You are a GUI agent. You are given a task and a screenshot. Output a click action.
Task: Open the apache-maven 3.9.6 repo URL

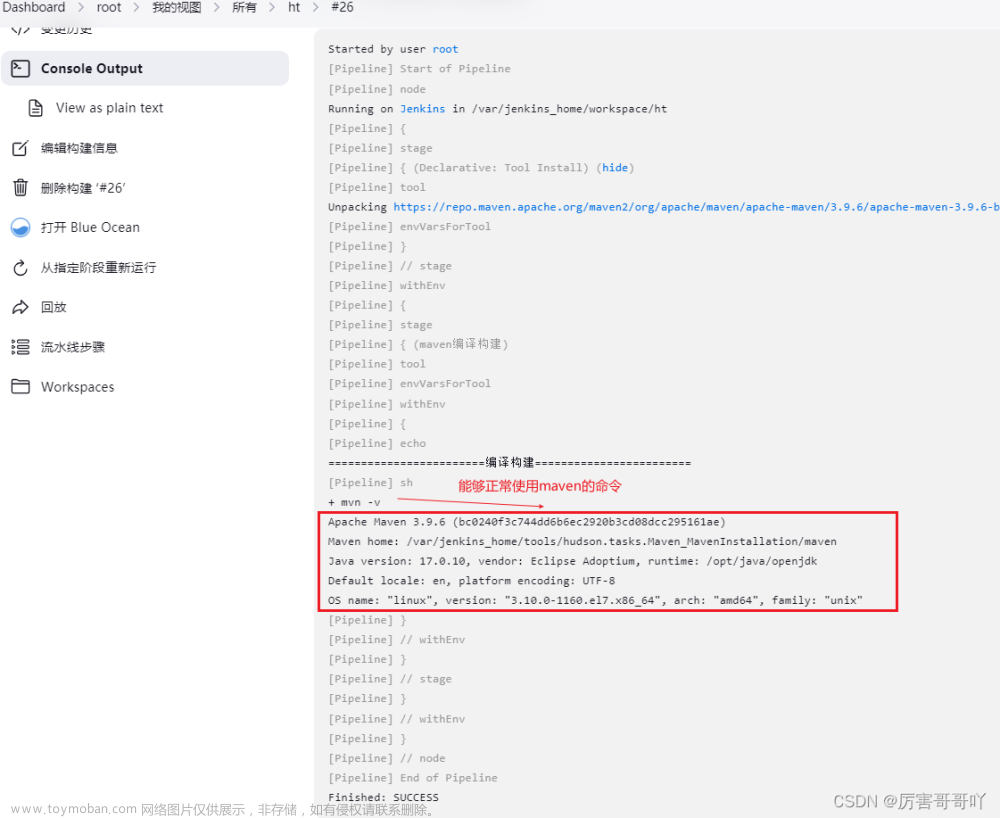pyautogui.click(x=696, y=207)
